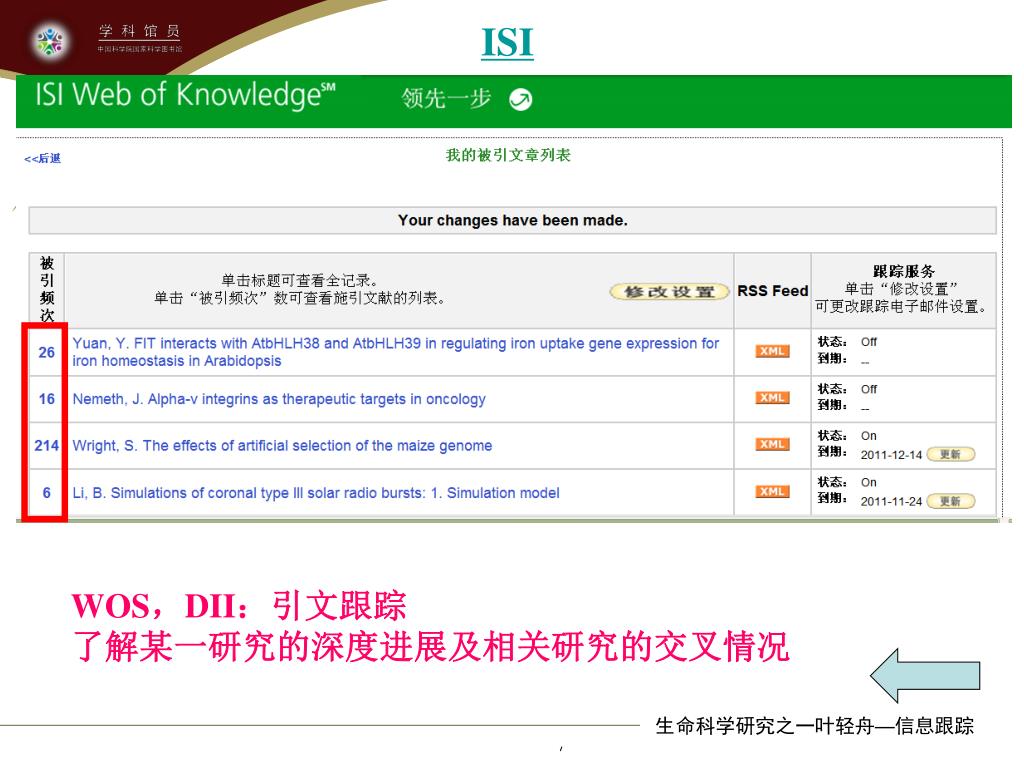Click the large back arrow icon

tap(925, 676)
